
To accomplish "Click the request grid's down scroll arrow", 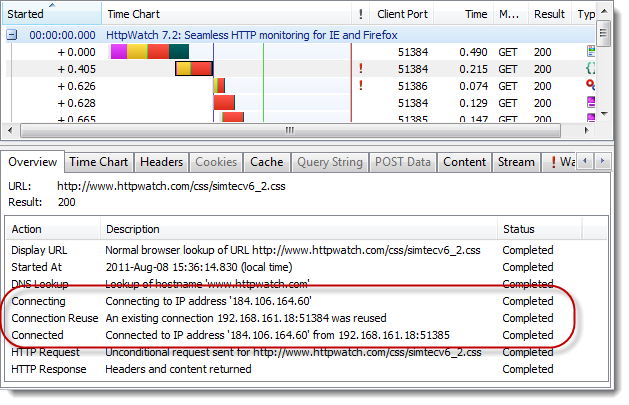I will click(604, 114).
